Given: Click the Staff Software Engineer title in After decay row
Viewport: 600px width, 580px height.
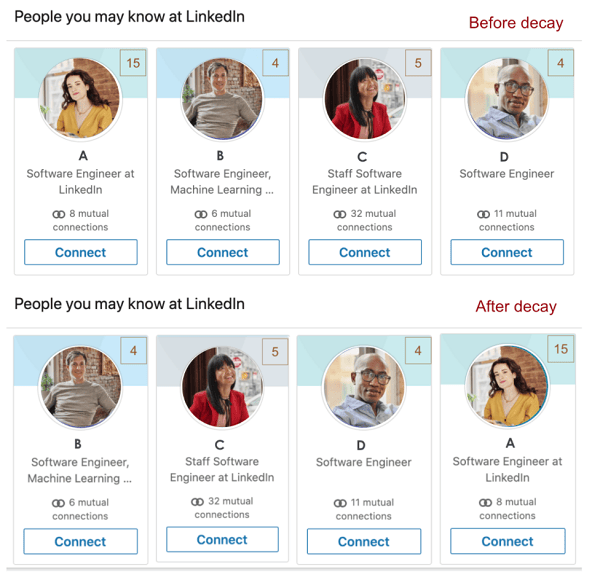Looking at the screenshot, I should pyautogui.click(x=220, y=469).
